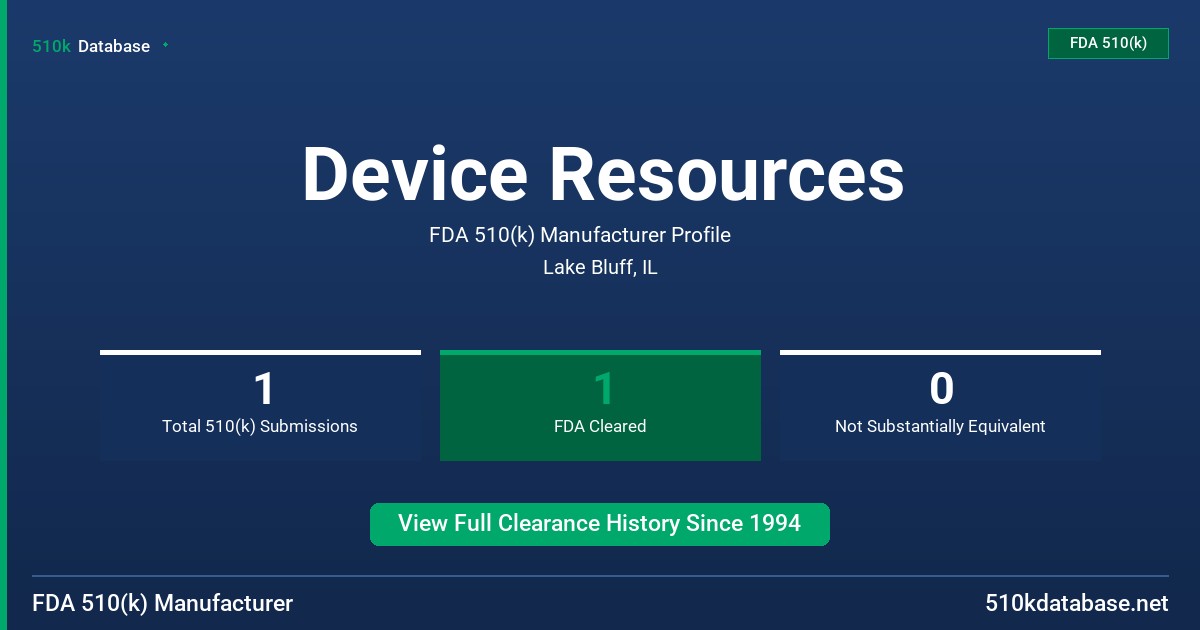Click the small green dot beside Database
Viewport: 1200px width, 630px height.
pos(165,45)
